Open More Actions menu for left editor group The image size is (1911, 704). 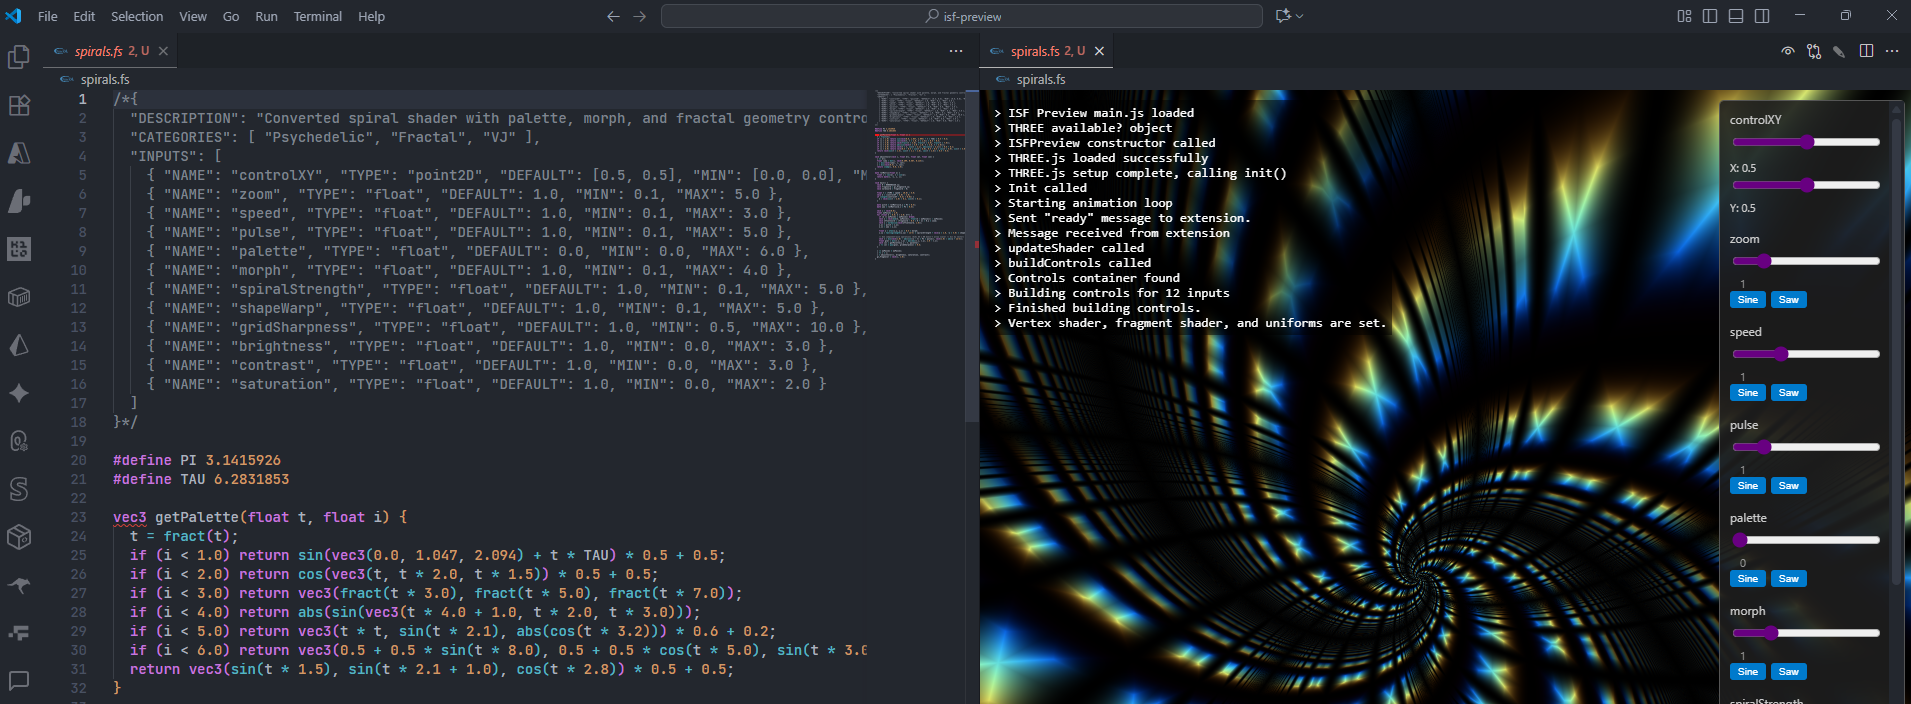pos(956,51)
